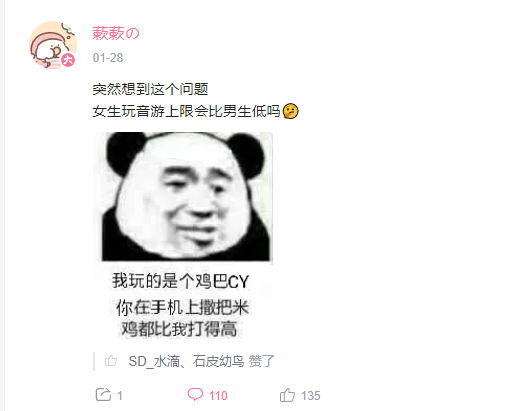515x411 pixels.
Task: Like the post with thumbs-up icon
Action: point(287,395)
